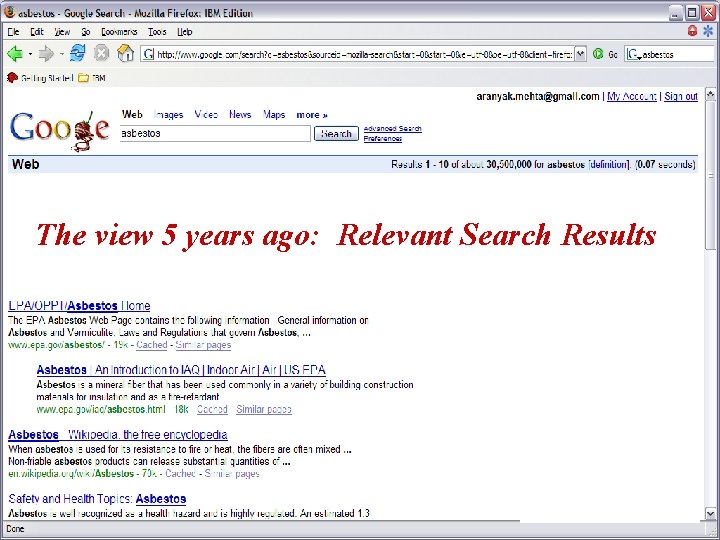Open the Back button history dropdown arrow
Viewport: 720px width, 540px height.
[x=30, y=54]
